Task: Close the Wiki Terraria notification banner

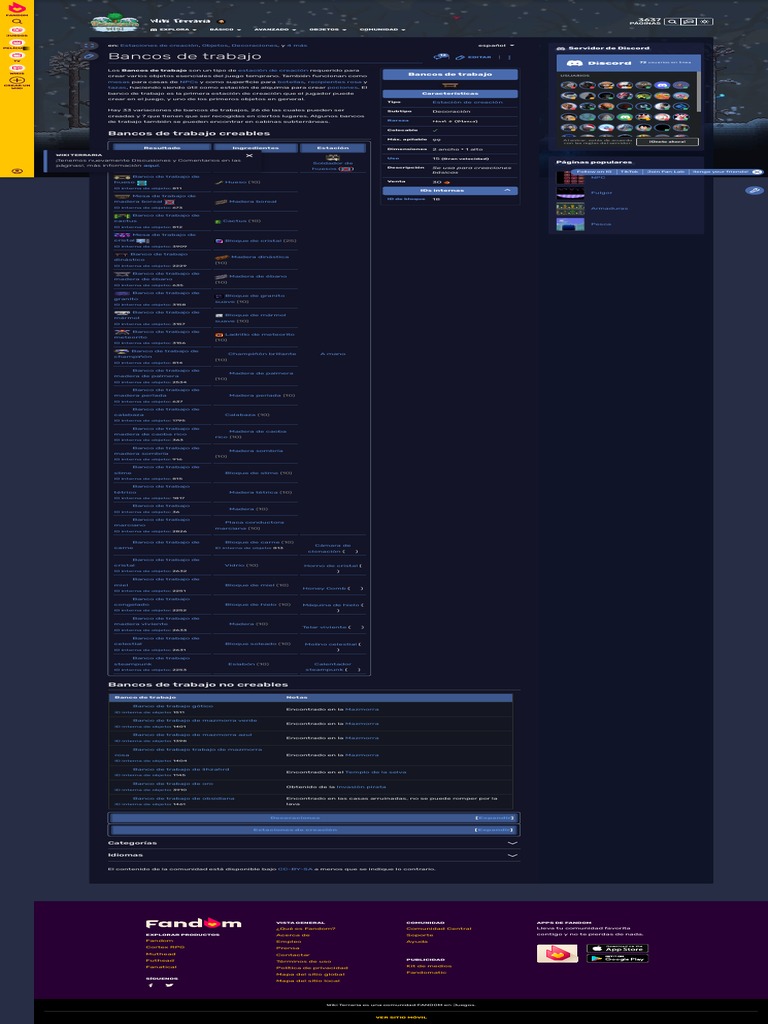Action: point(249,155)
